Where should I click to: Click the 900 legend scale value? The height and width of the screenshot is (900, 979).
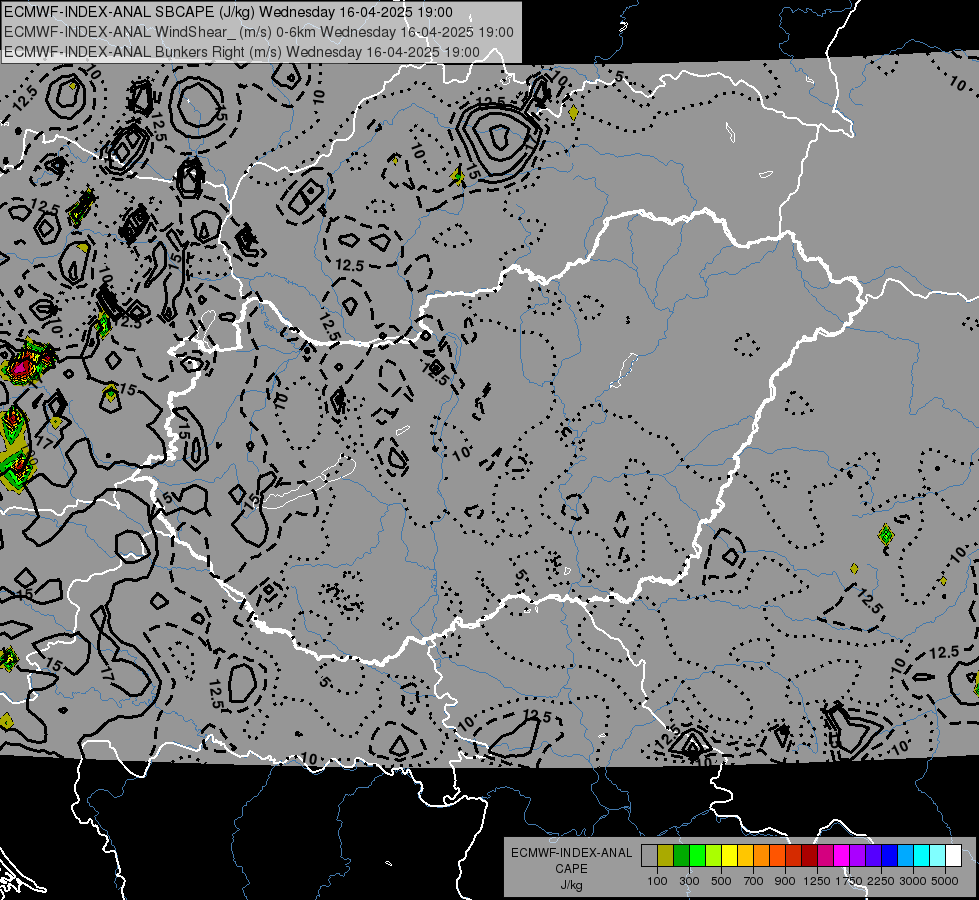point(785,881)
